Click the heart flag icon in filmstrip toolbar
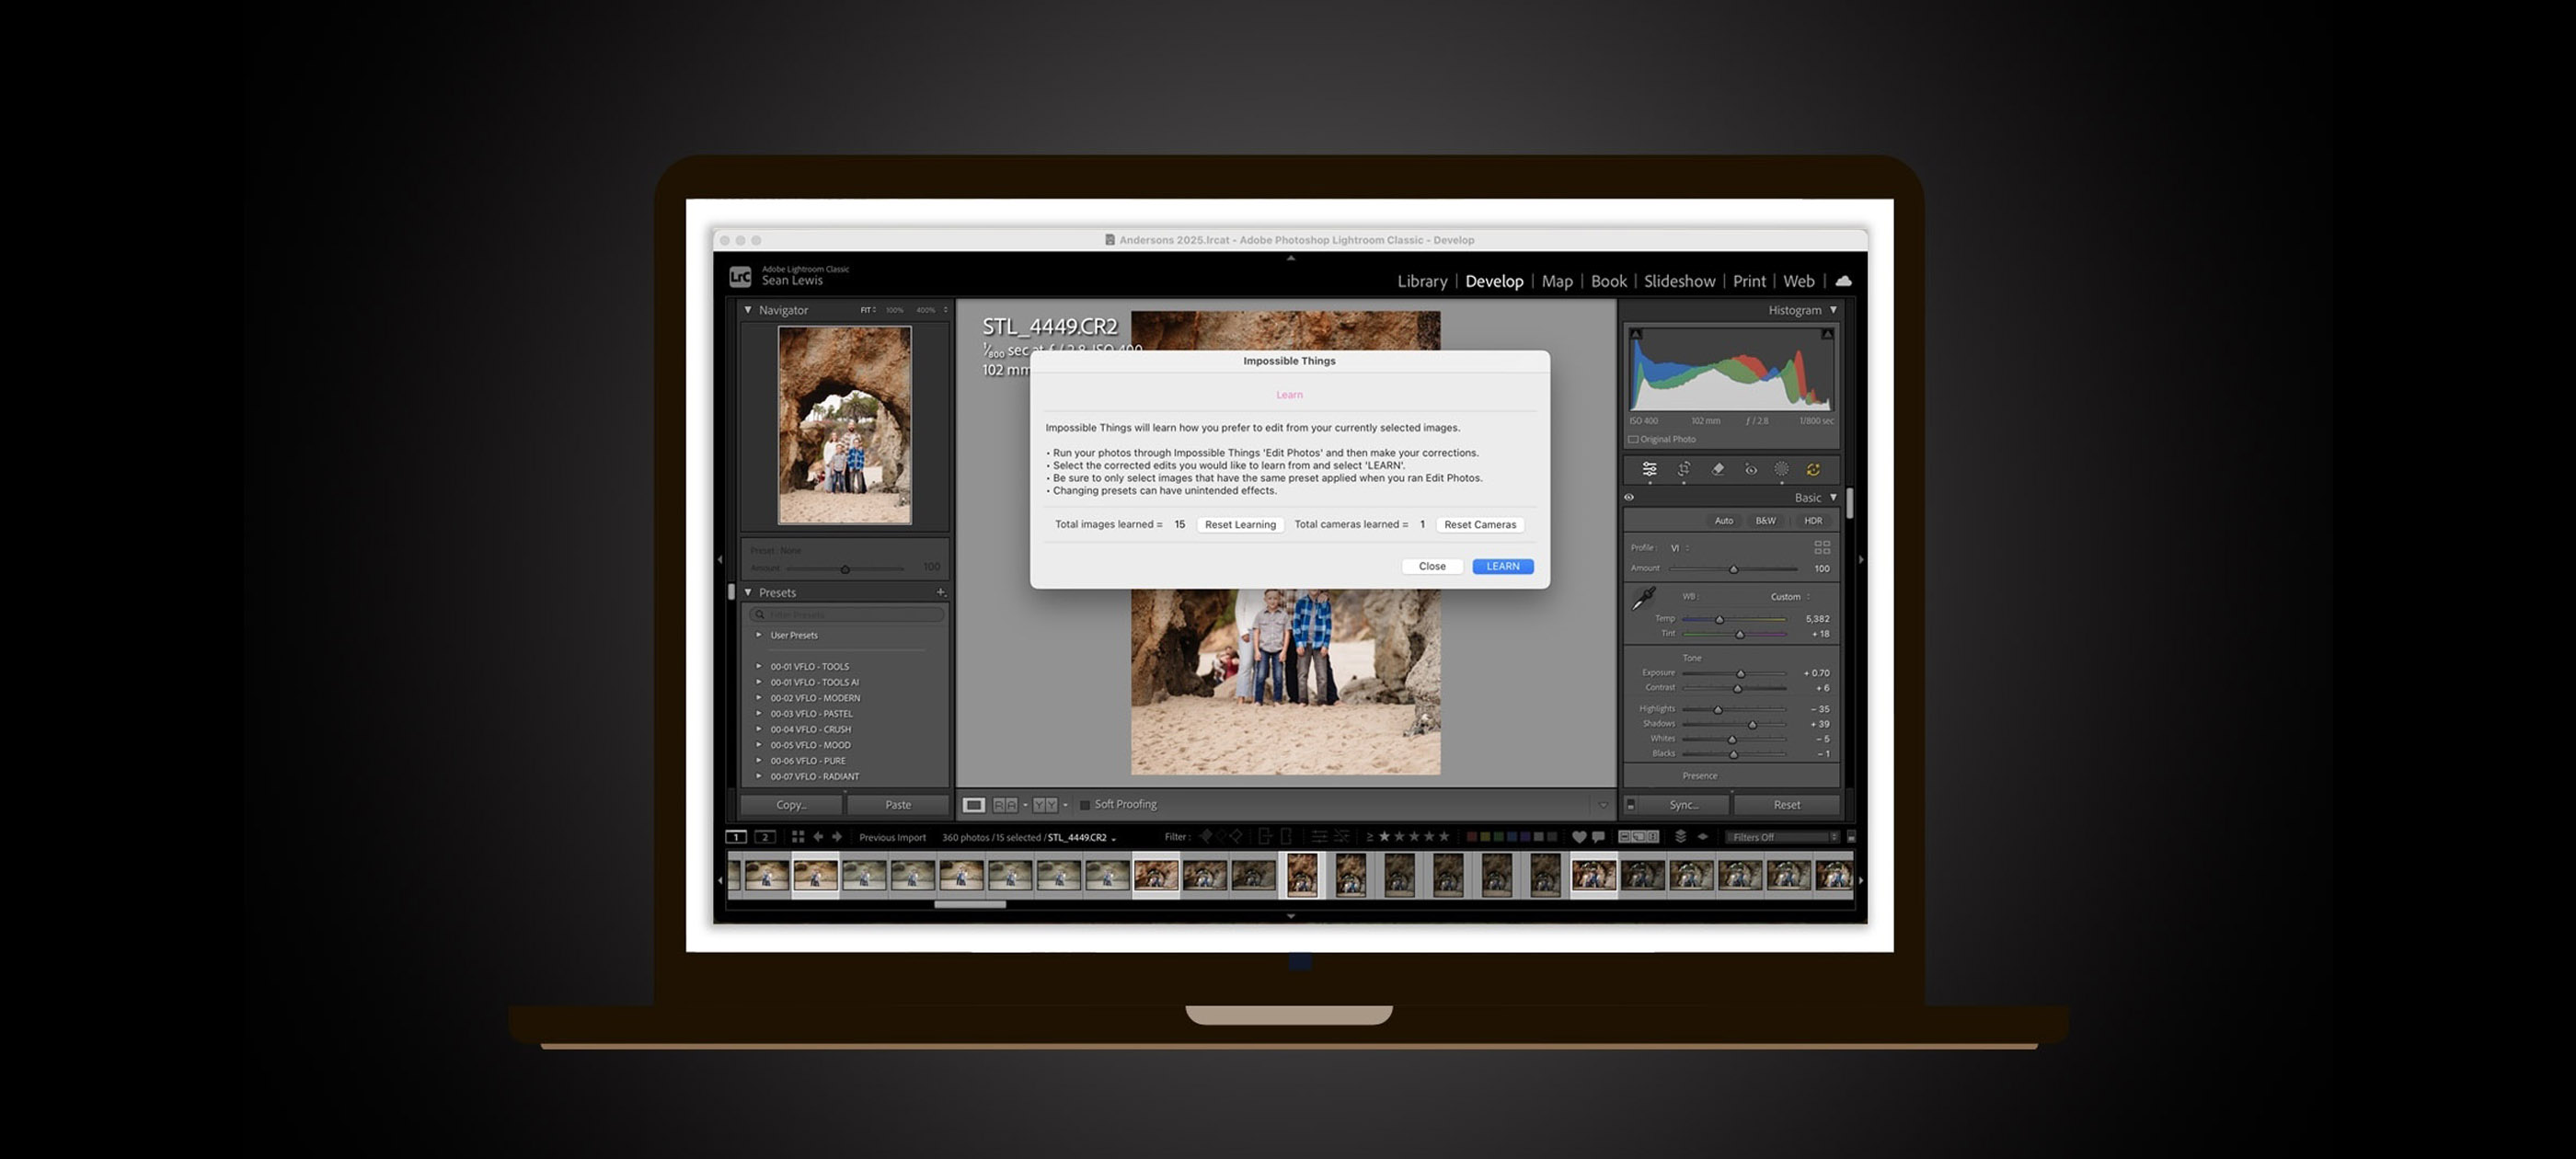Screen dimensions: 2576x1159 [1579, 837]
